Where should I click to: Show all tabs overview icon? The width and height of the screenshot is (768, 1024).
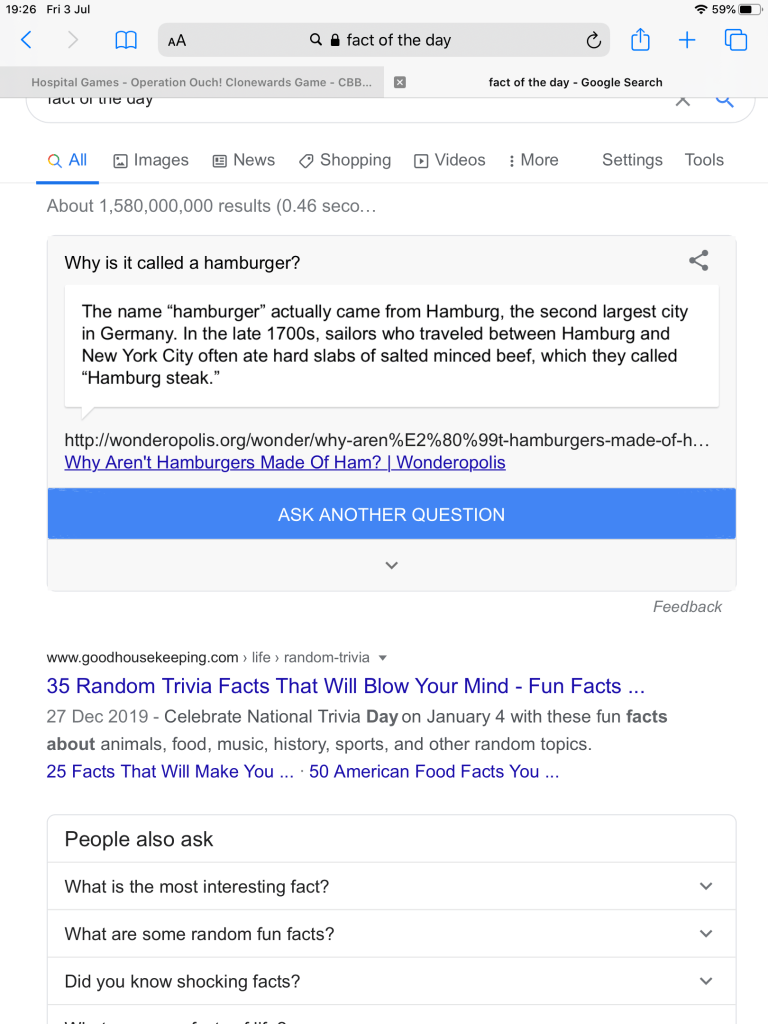click(x=736, y=40)
